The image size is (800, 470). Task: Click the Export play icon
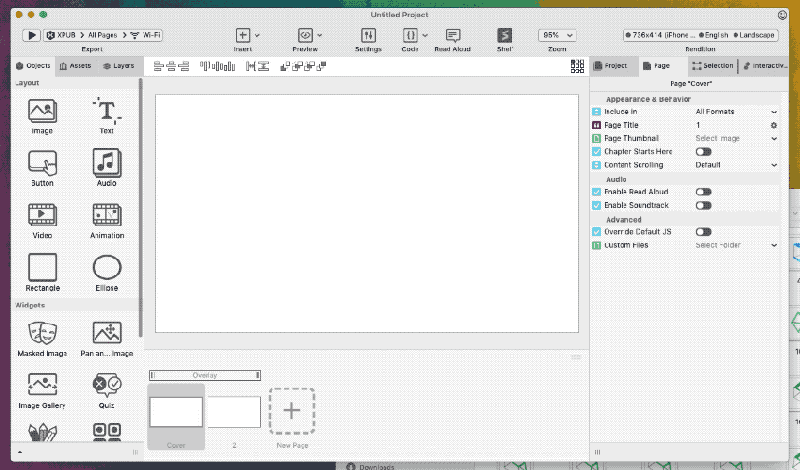(31, 35)
